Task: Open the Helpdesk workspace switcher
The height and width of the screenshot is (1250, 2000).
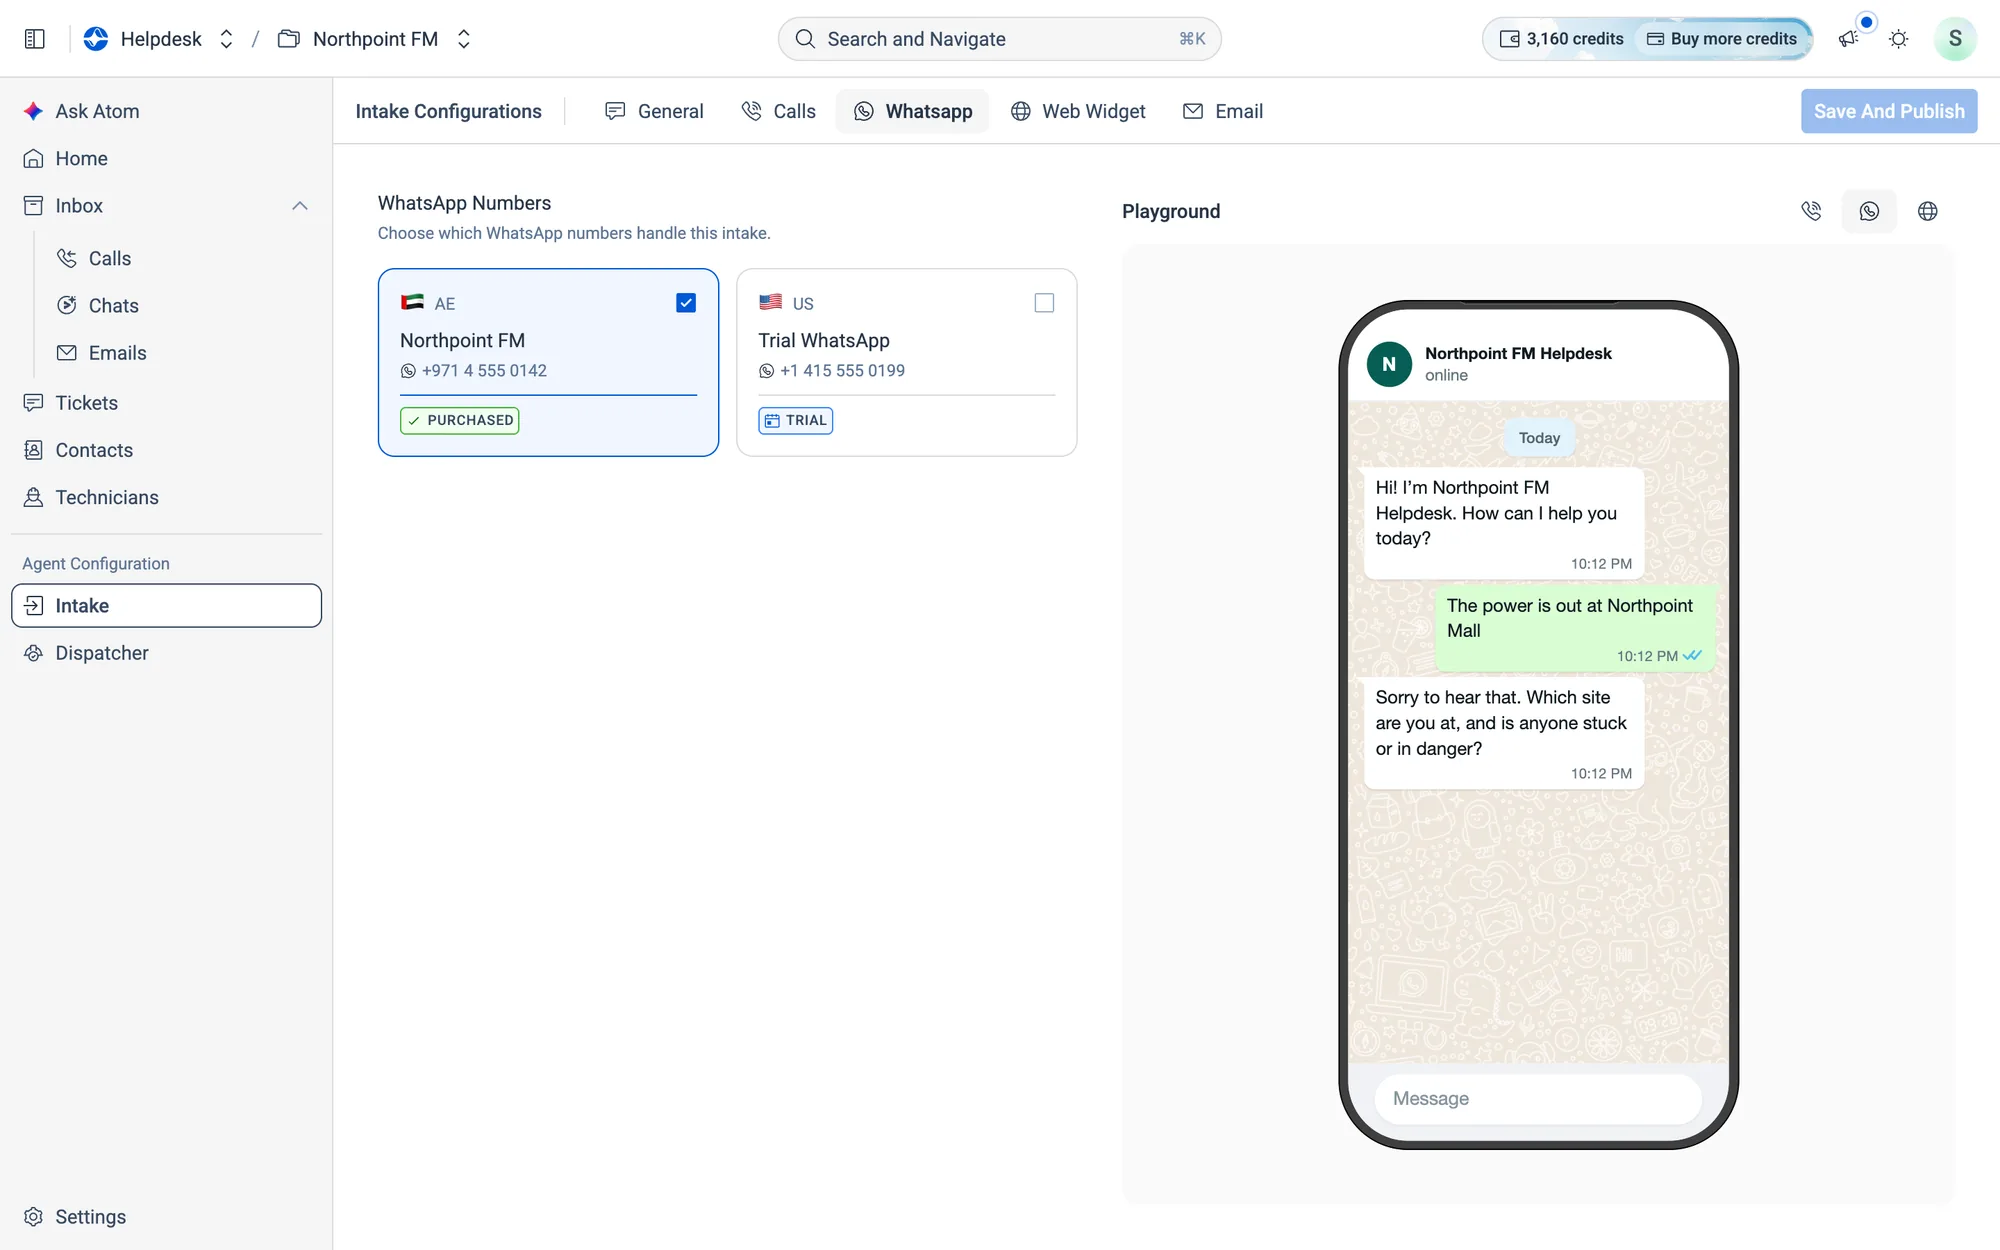Action: click(159, 39)
